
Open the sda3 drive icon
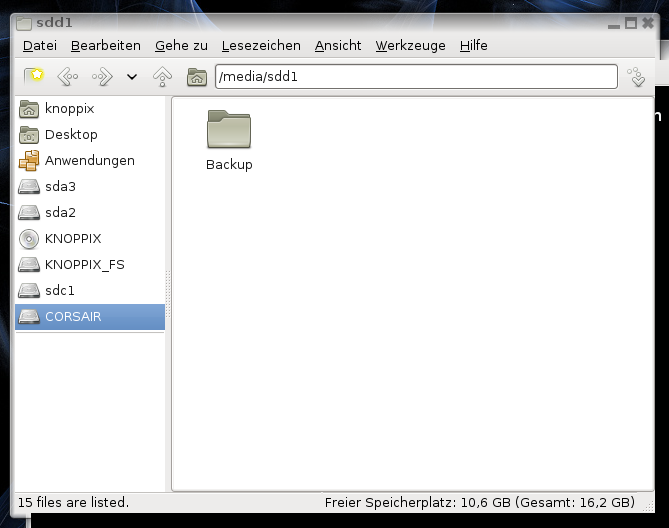point(29,187)
